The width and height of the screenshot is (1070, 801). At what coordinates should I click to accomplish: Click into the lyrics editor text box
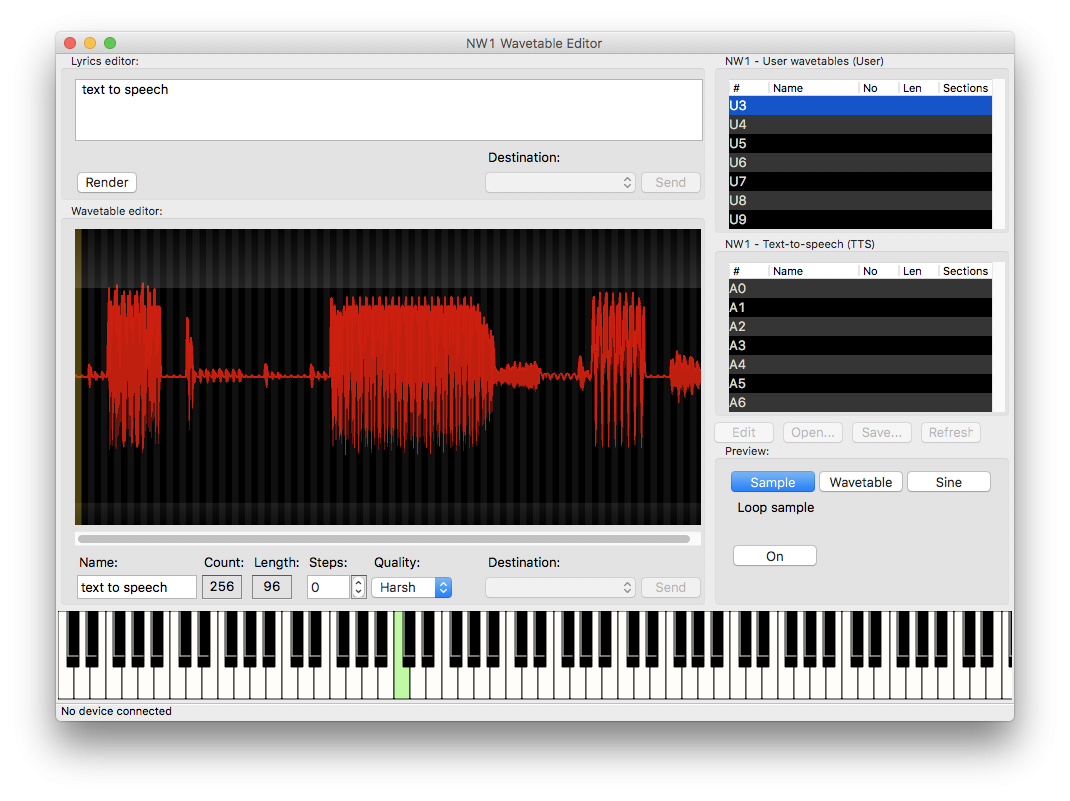[x=388, y=110]
